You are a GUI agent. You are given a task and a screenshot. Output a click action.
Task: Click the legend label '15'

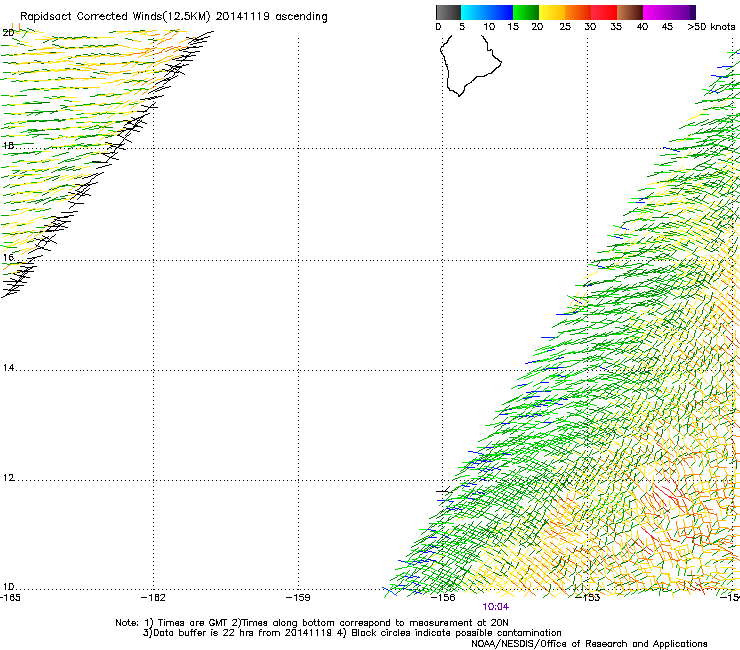[513, 27]
